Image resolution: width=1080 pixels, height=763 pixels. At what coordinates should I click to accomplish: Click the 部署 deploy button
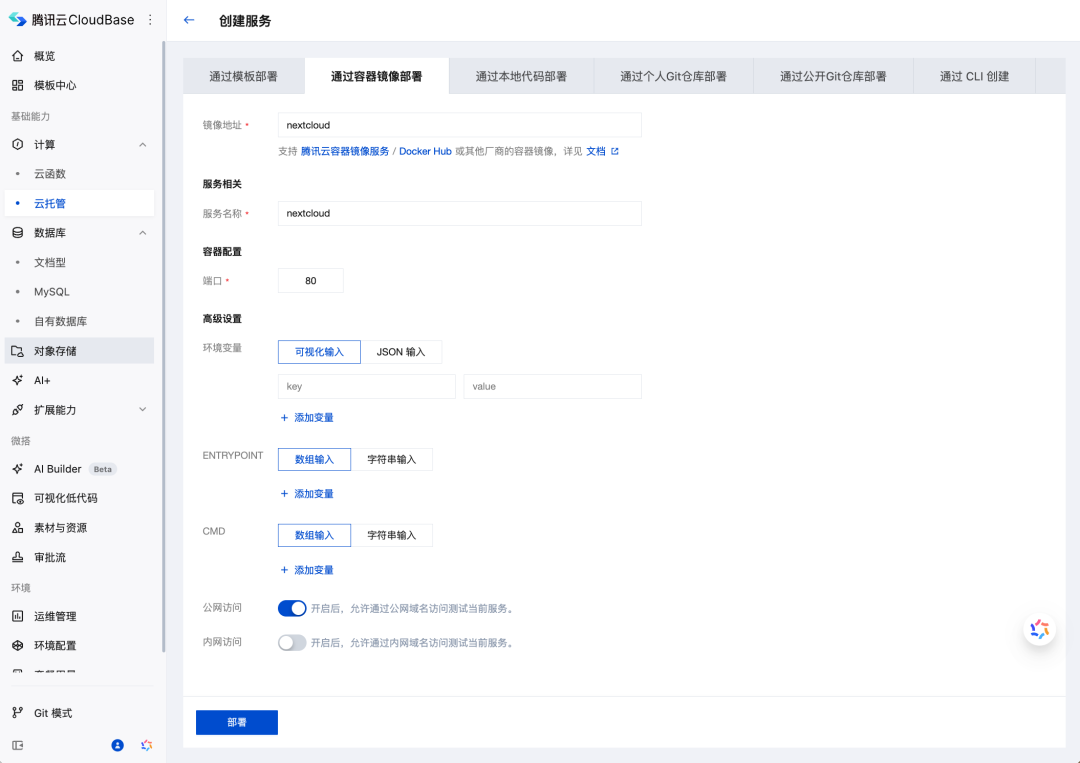click(236, 722)
